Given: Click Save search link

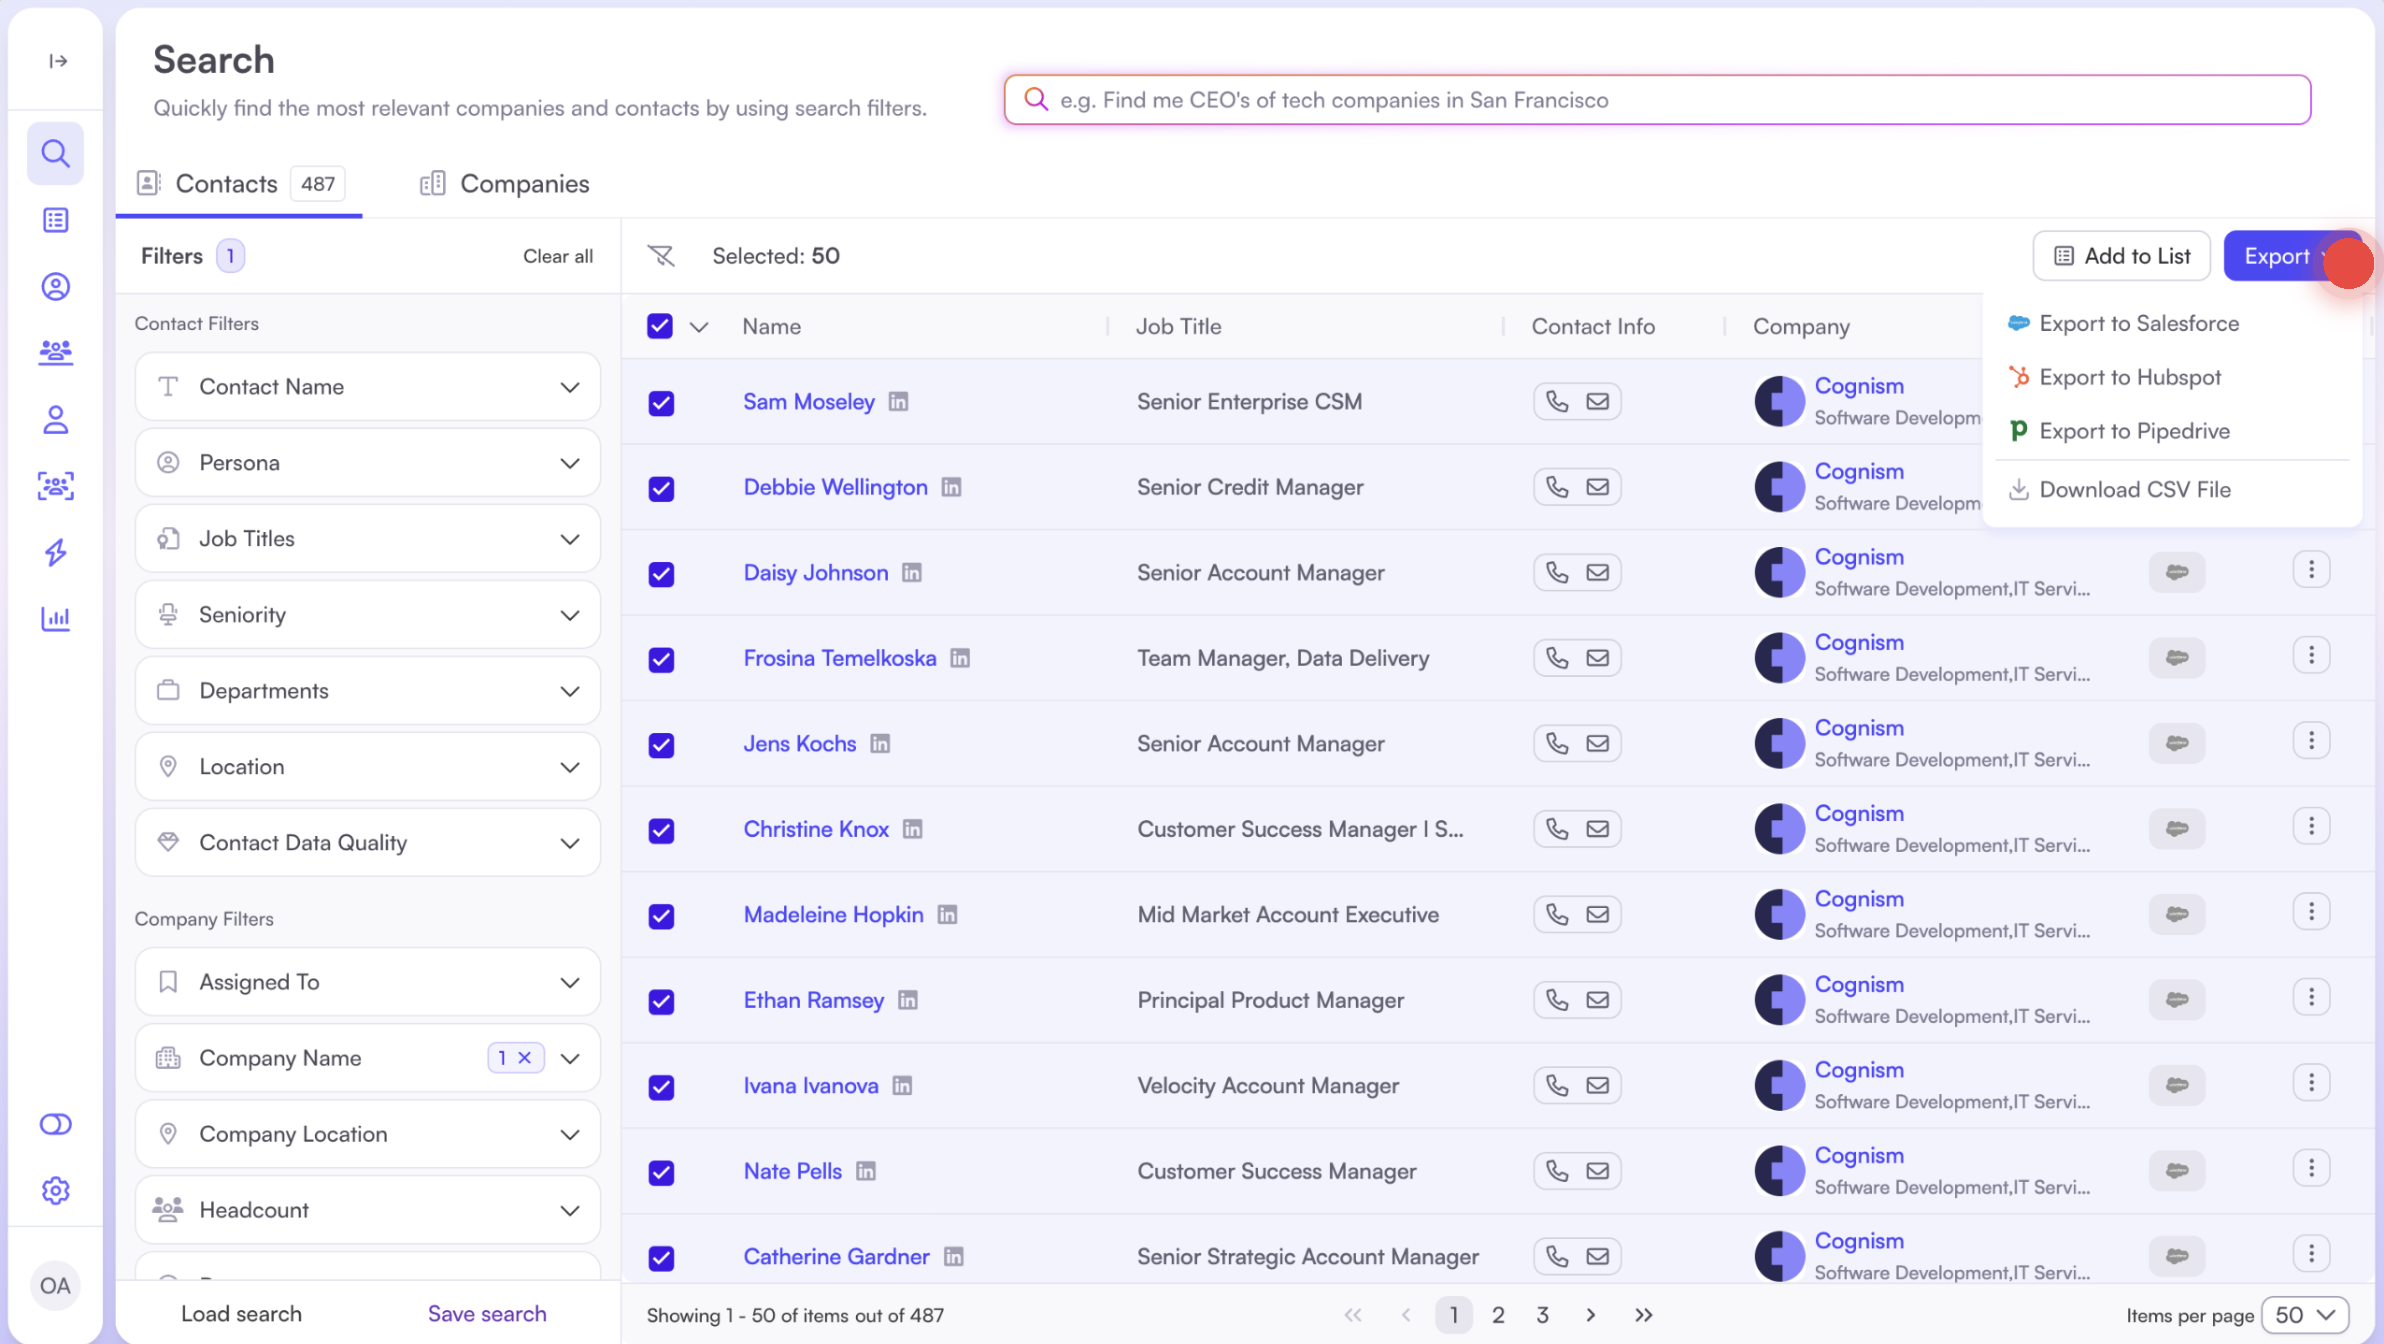Looking at the screenshot, I should coord(487,1314).
